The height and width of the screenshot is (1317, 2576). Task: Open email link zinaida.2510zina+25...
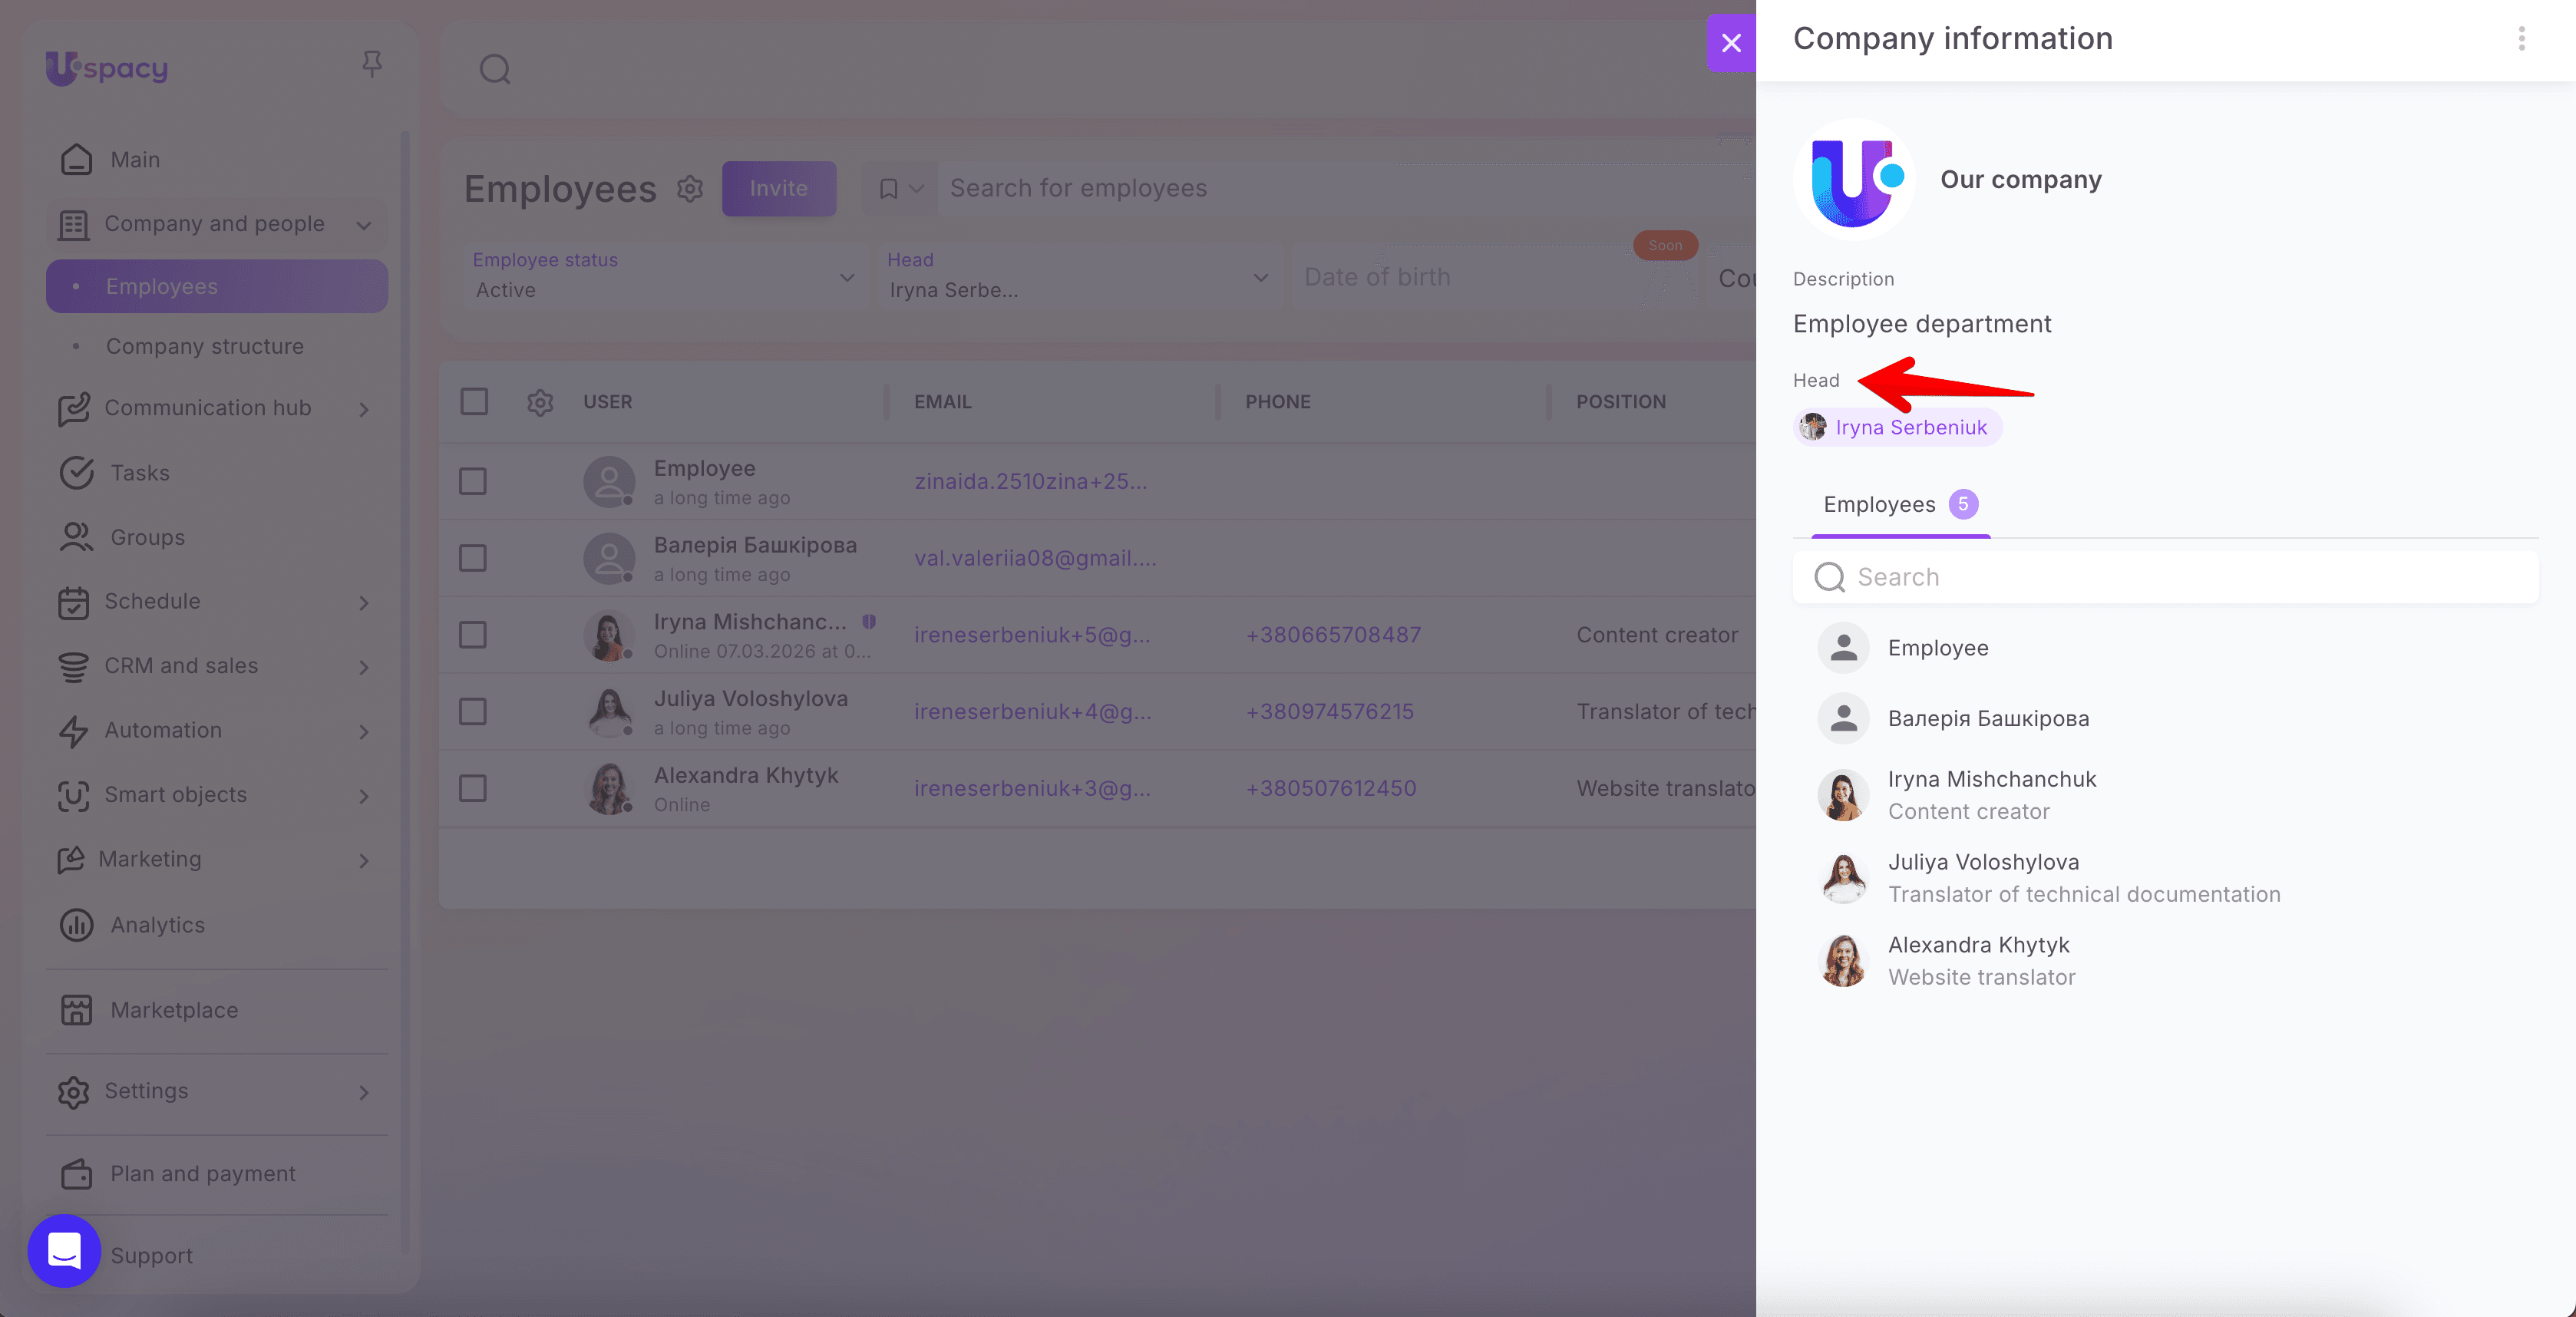click(1031, 482)
